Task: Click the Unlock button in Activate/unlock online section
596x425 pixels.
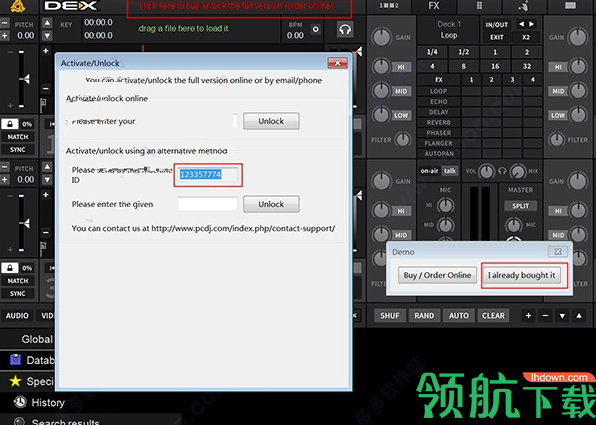Action: (x=271, y=121)
